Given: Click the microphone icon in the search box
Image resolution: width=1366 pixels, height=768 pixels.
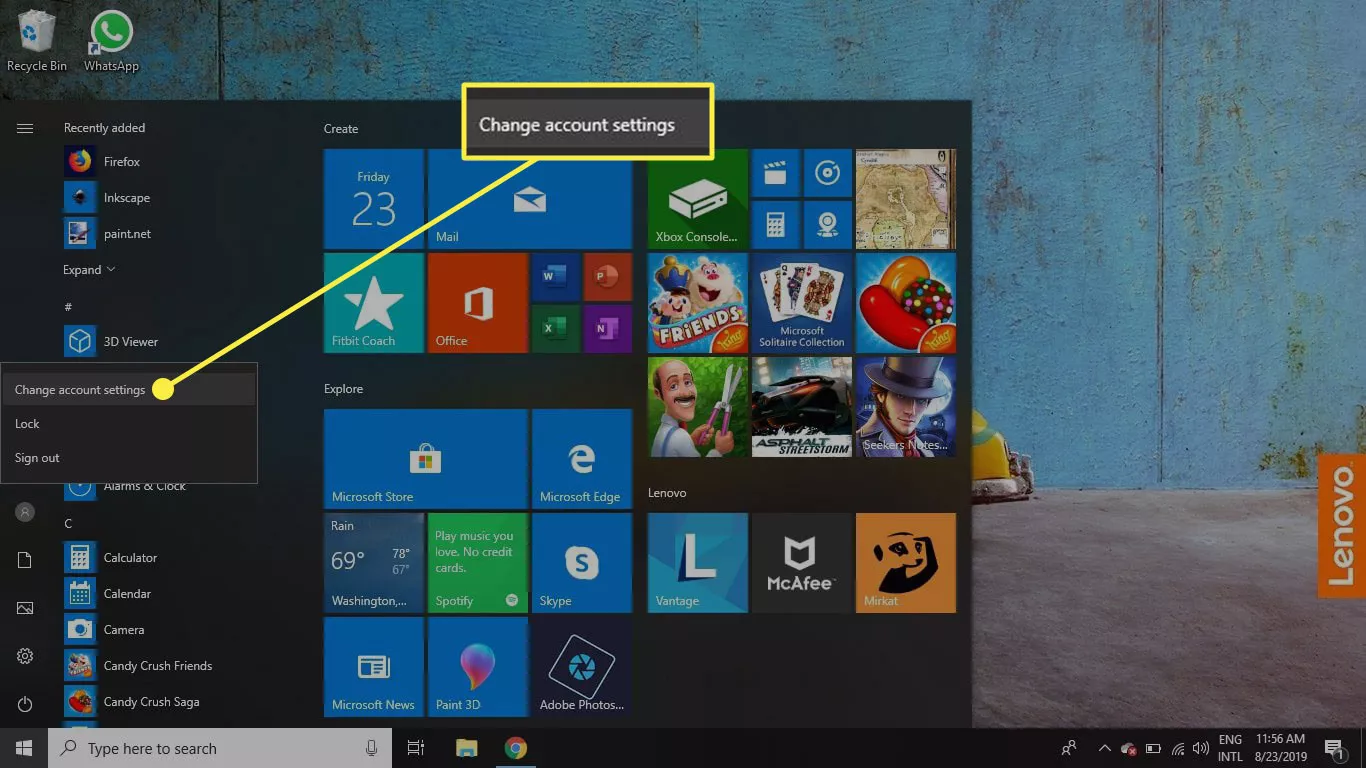Looking at the screenshot, I should pos(371,748).
